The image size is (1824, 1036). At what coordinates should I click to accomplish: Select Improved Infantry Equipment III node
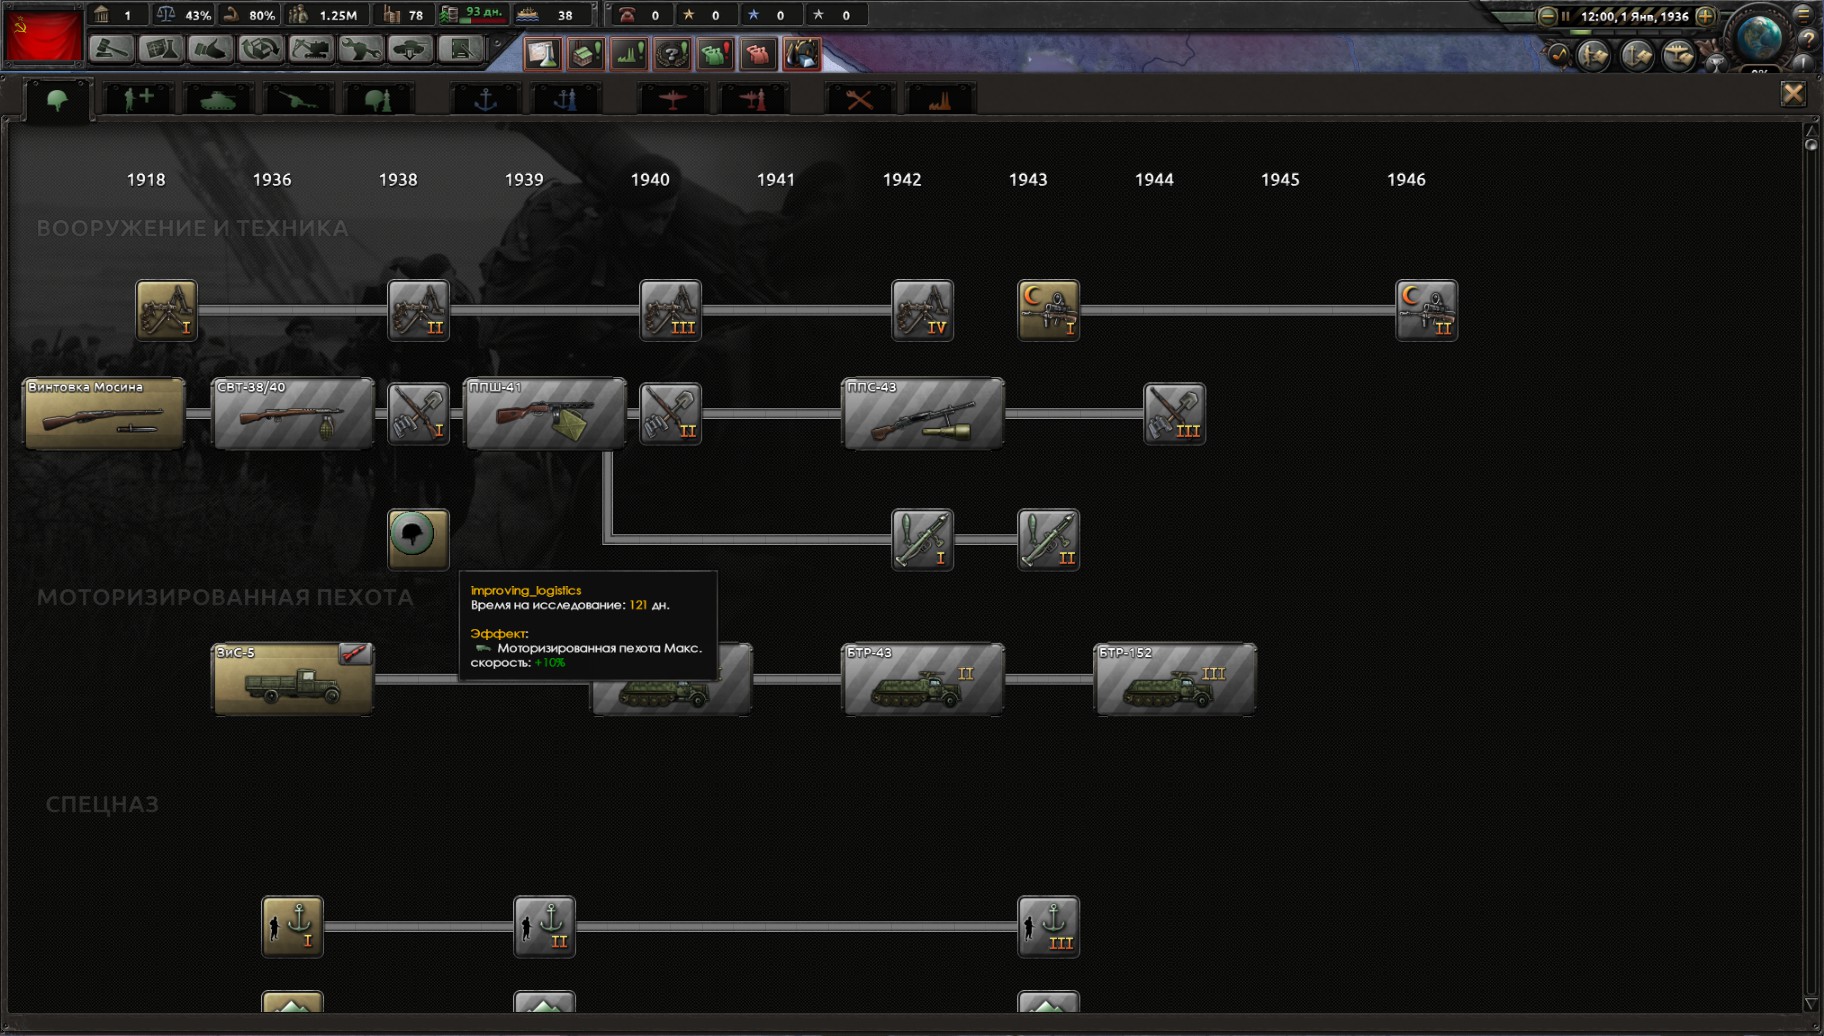(x=1175, y=413)
